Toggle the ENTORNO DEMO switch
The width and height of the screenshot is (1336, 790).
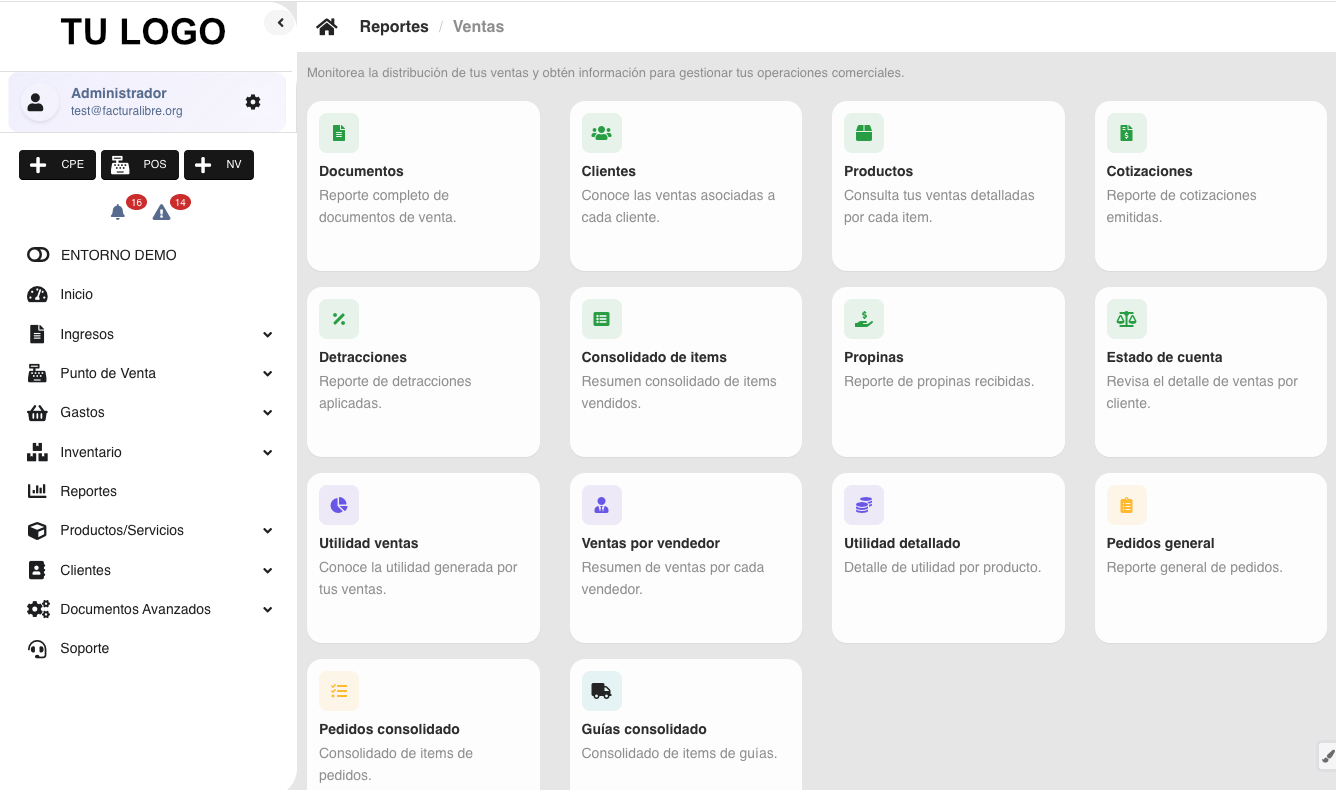pyautogui.click(x=38, y=255)
